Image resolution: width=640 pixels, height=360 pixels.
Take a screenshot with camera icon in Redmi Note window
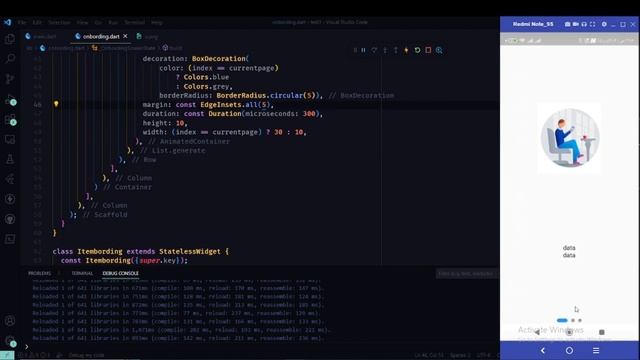point(567,24)
